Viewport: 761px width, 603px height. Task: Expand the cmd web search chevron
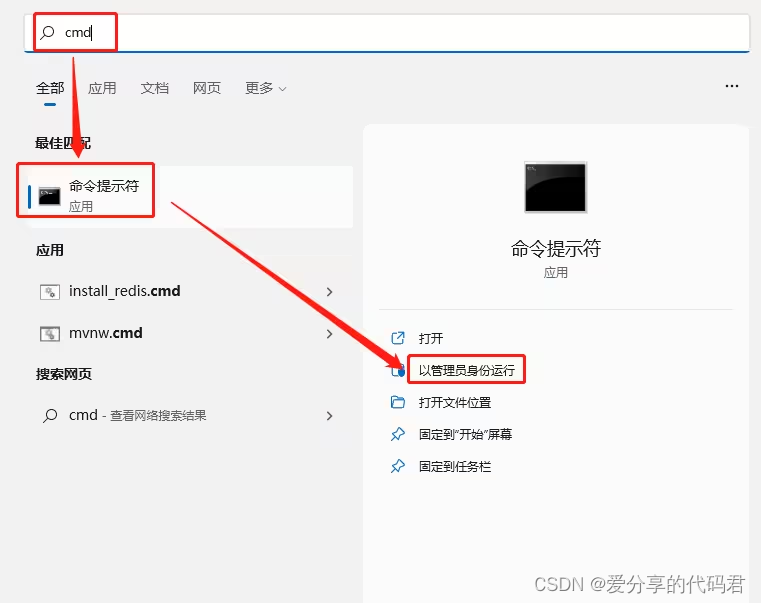tap(330, 416)
